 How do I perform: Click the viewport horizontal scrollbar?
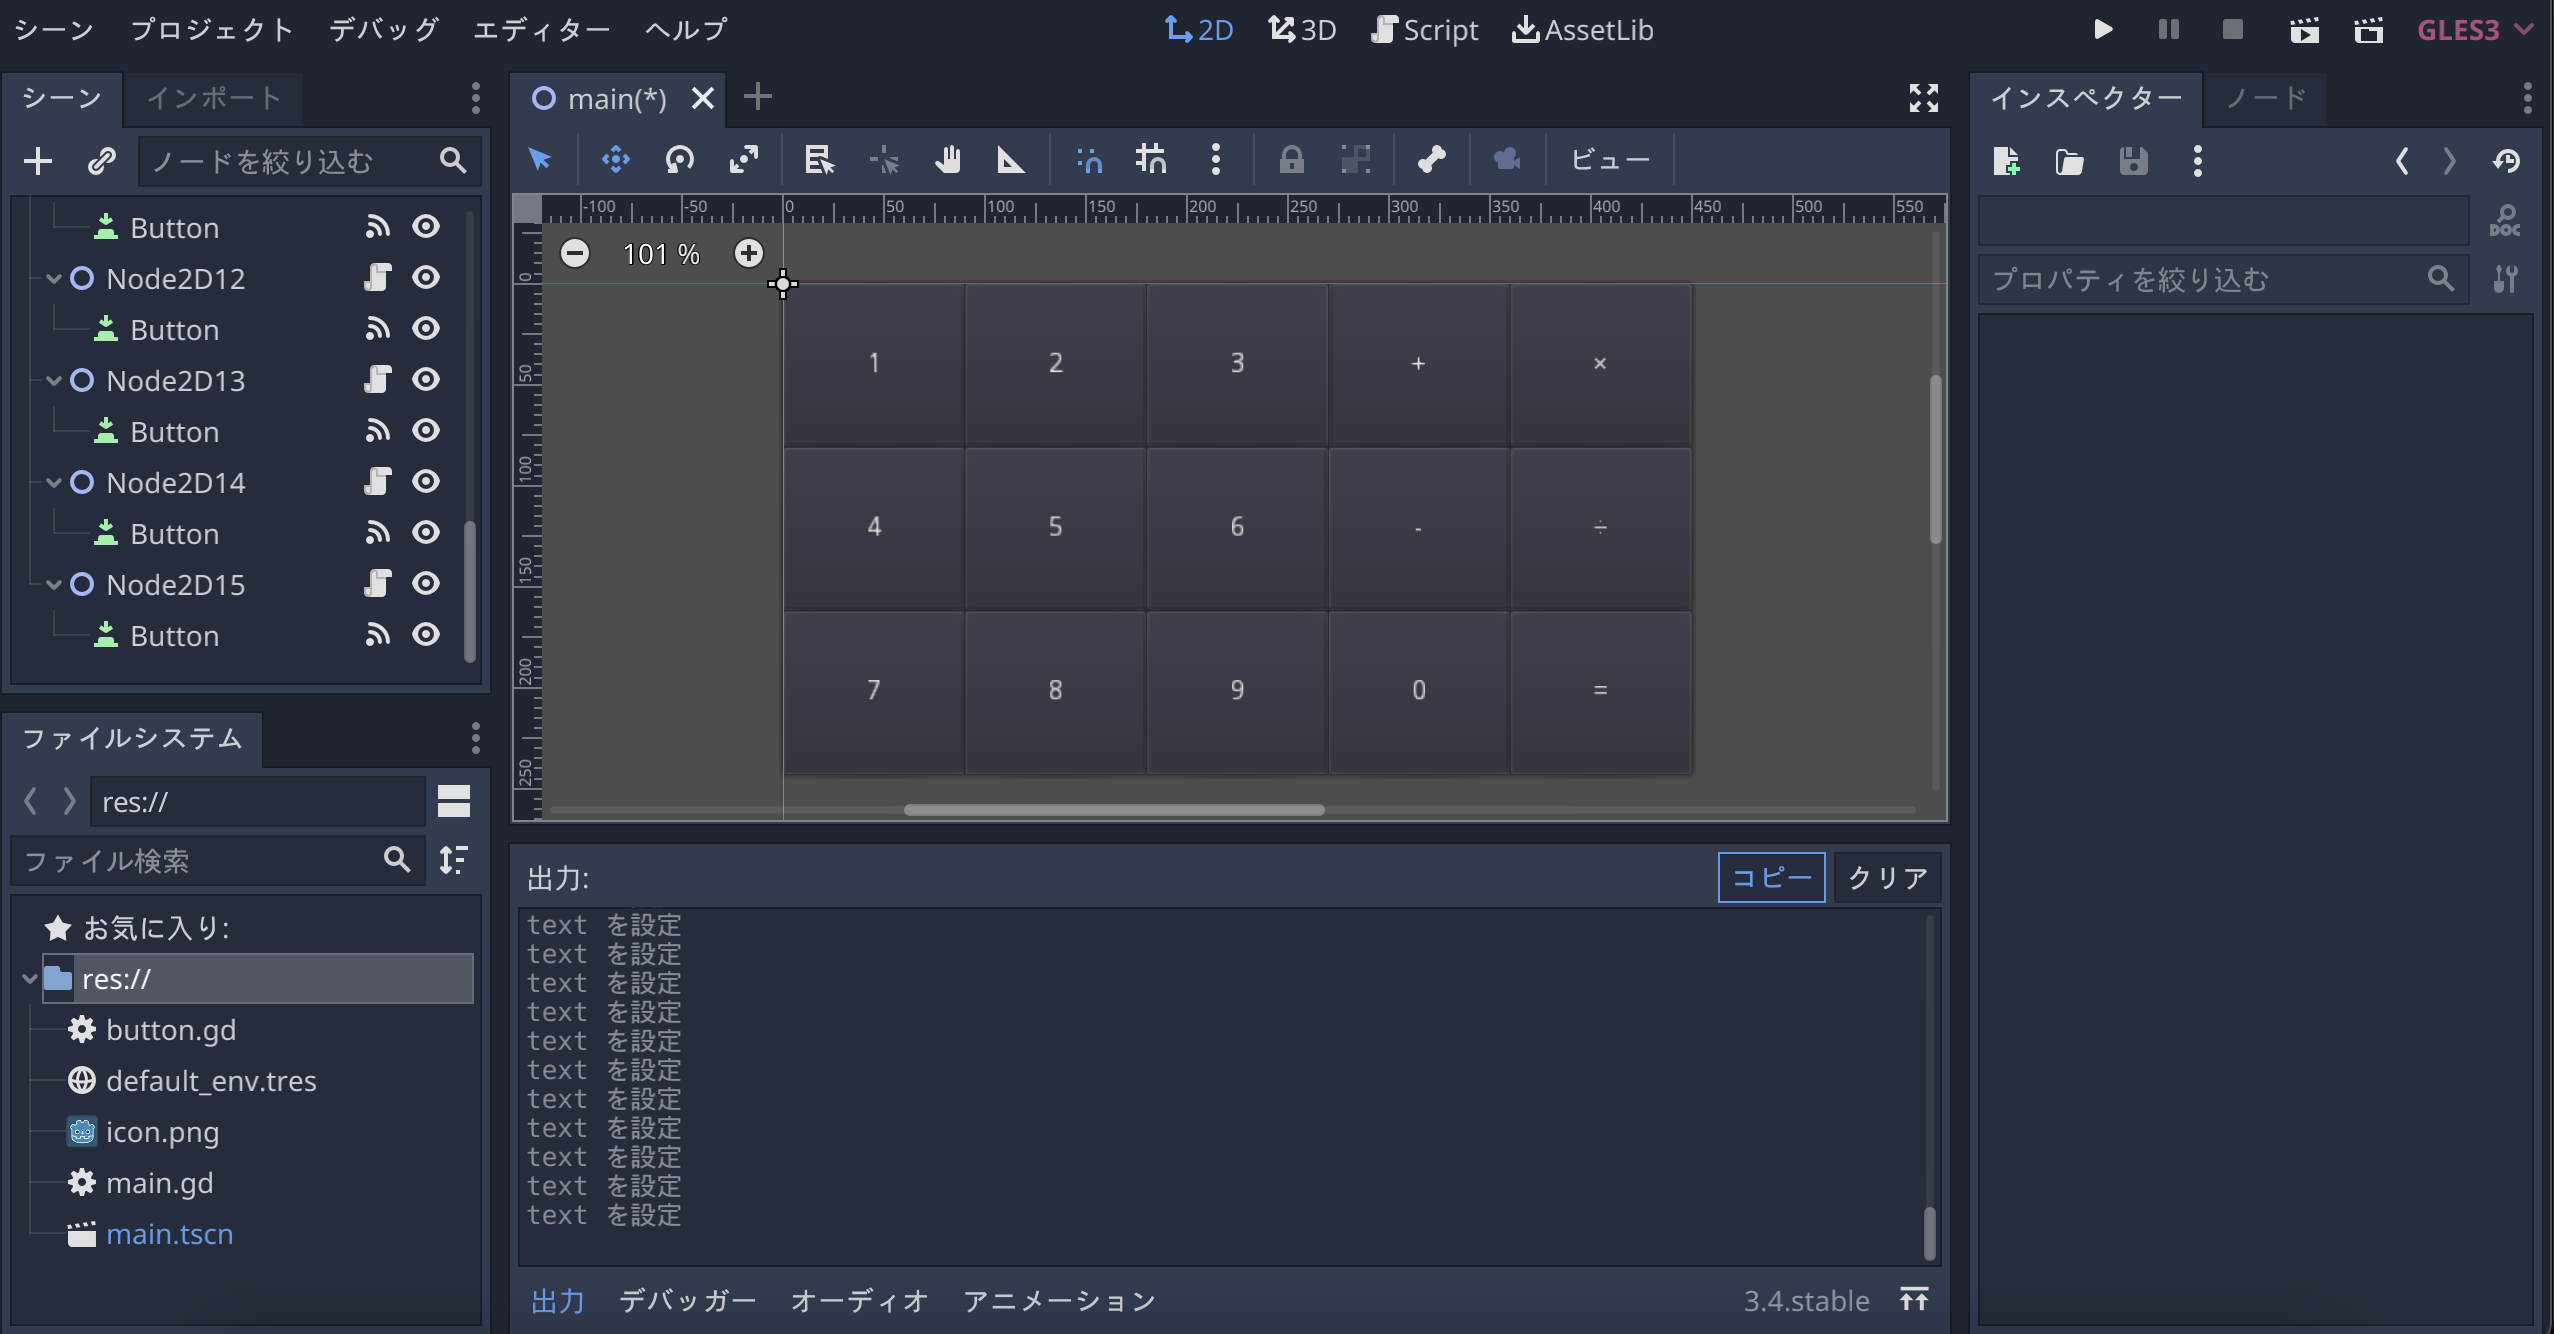click(1114, 810)
